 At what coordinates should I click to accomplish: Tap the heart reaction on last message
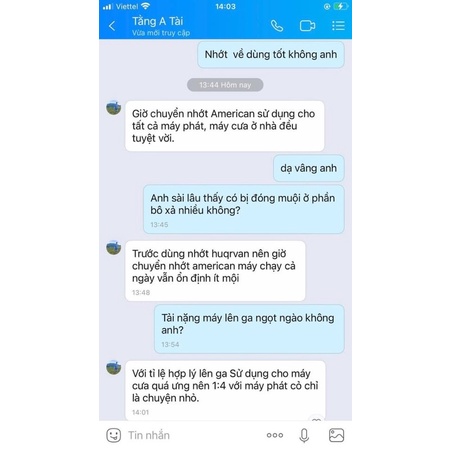[316, 418]
